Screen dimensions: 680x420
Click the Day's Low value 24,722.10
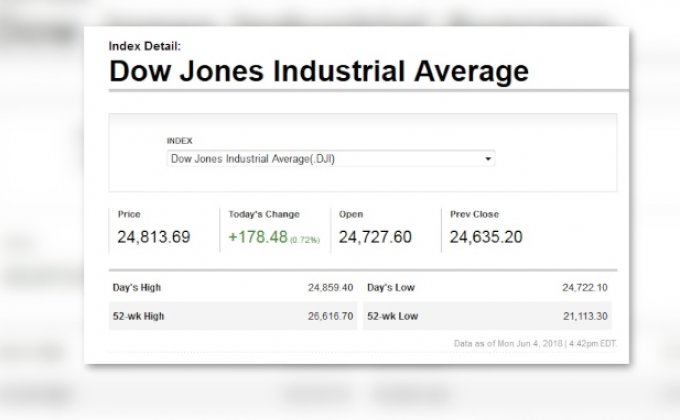[x=586, y=288]
